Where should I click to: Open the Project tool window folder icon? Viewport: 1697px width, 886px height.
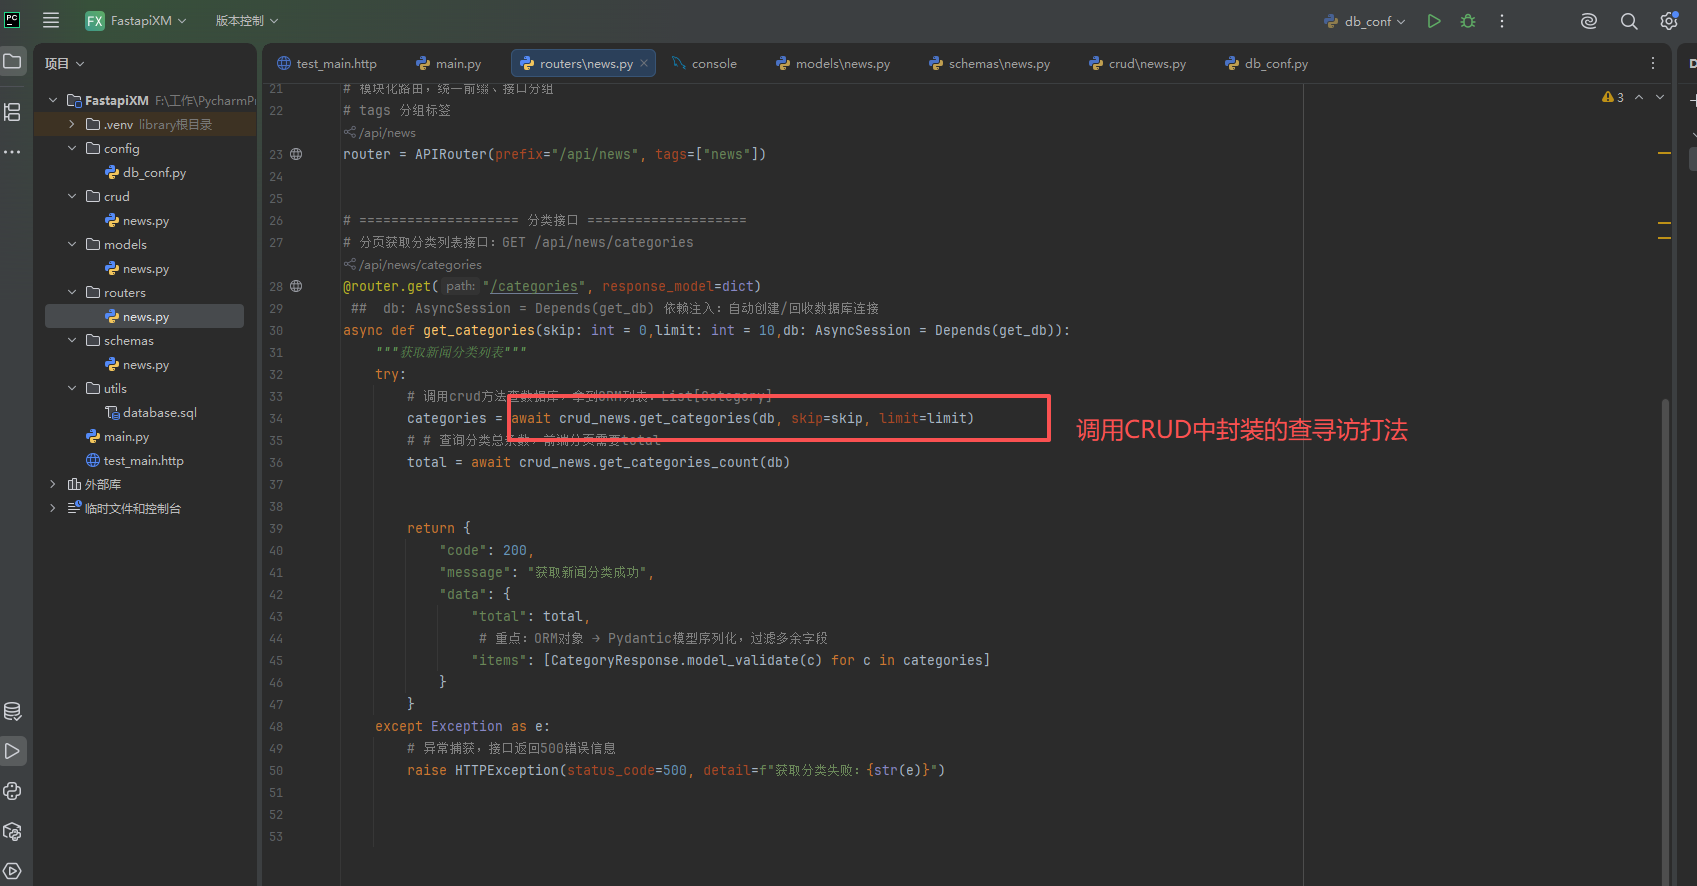tap(13, 62)
